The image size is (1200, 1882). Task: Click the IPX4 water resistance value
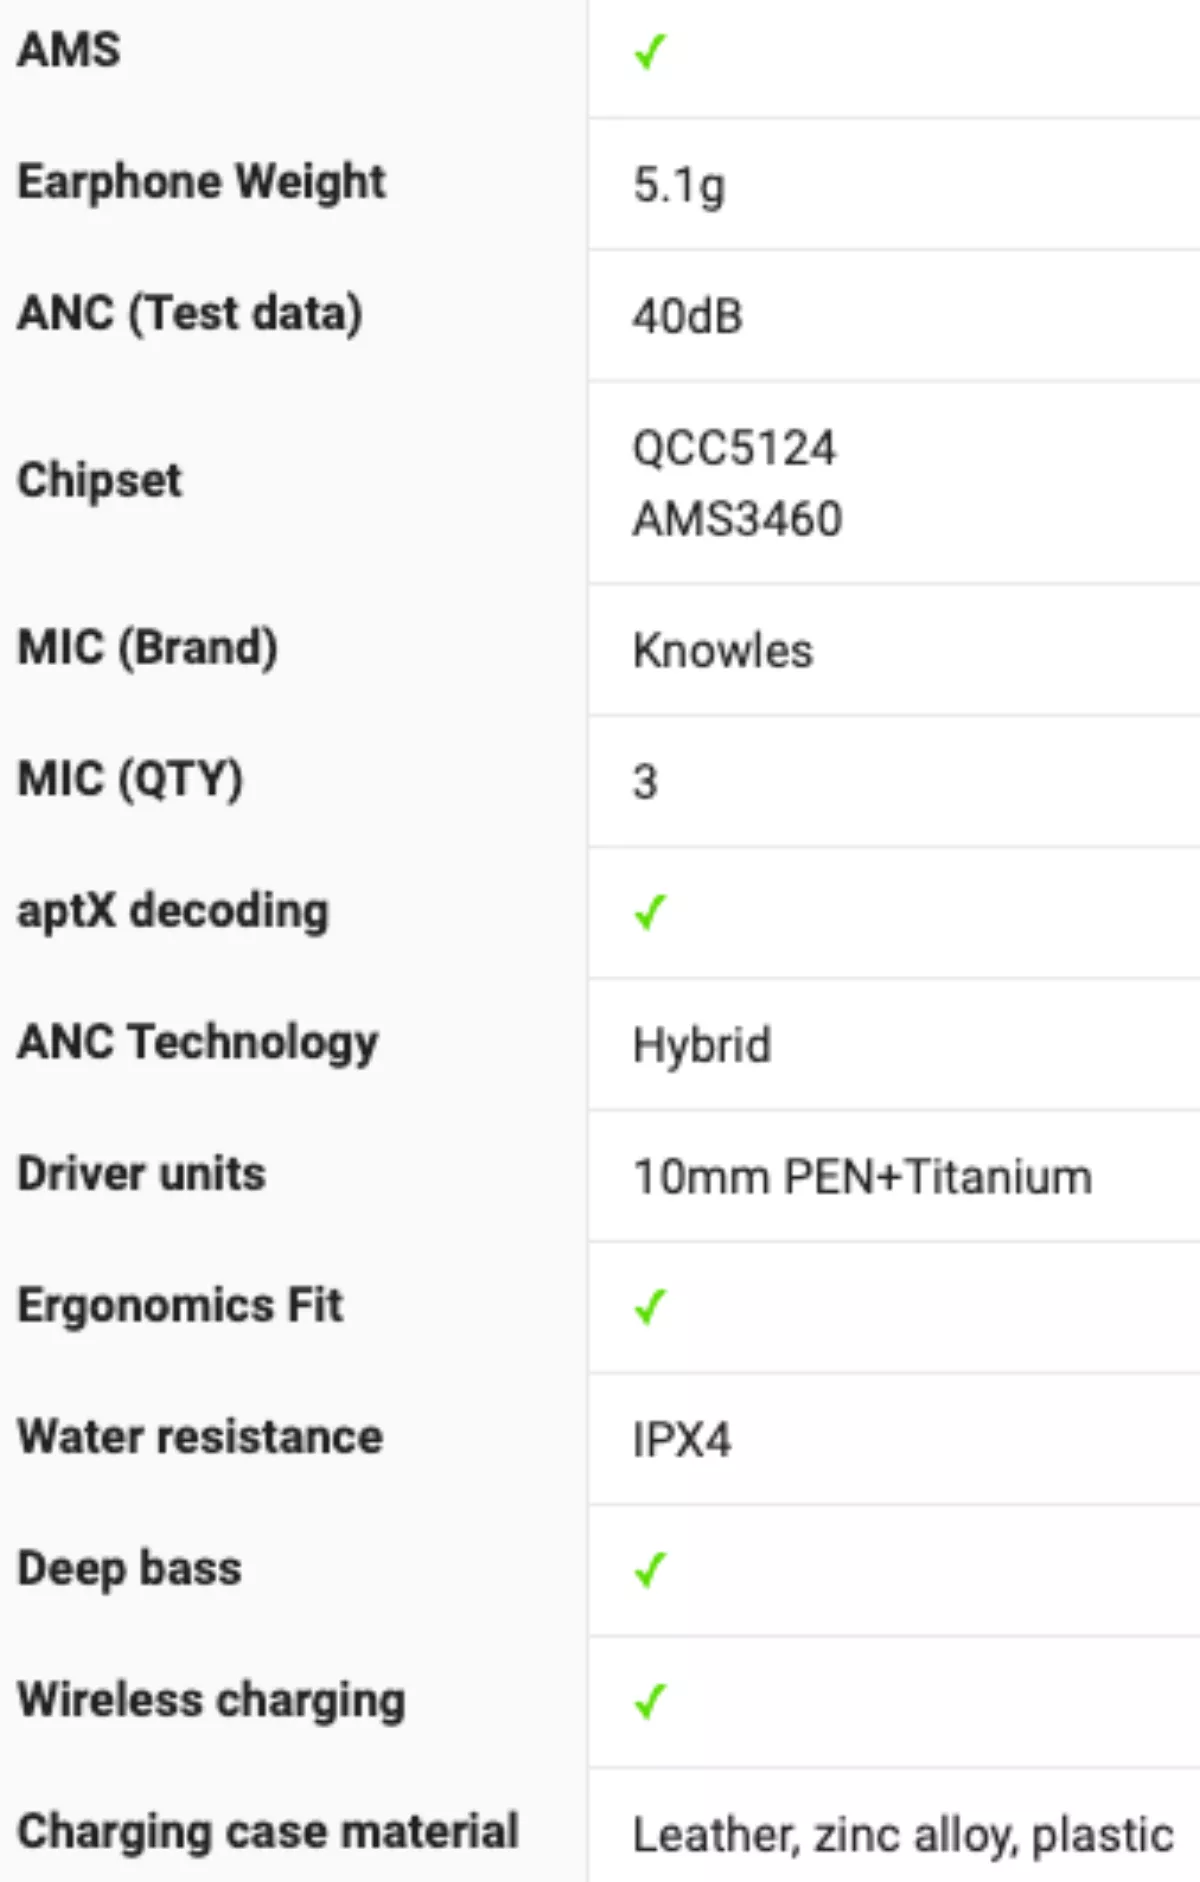(682, 1440)
